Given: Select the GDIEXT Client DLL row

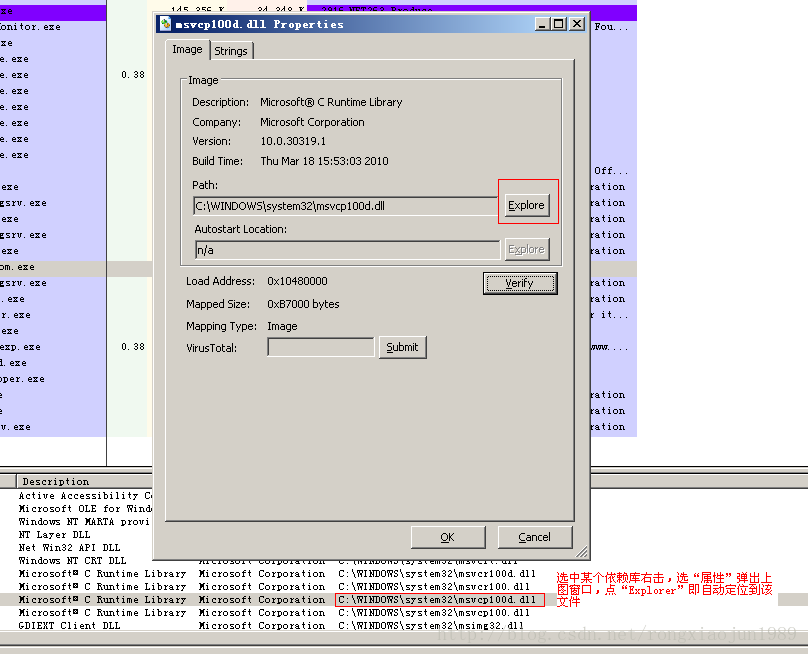Looking at the screenshot, I should (69, 625).
